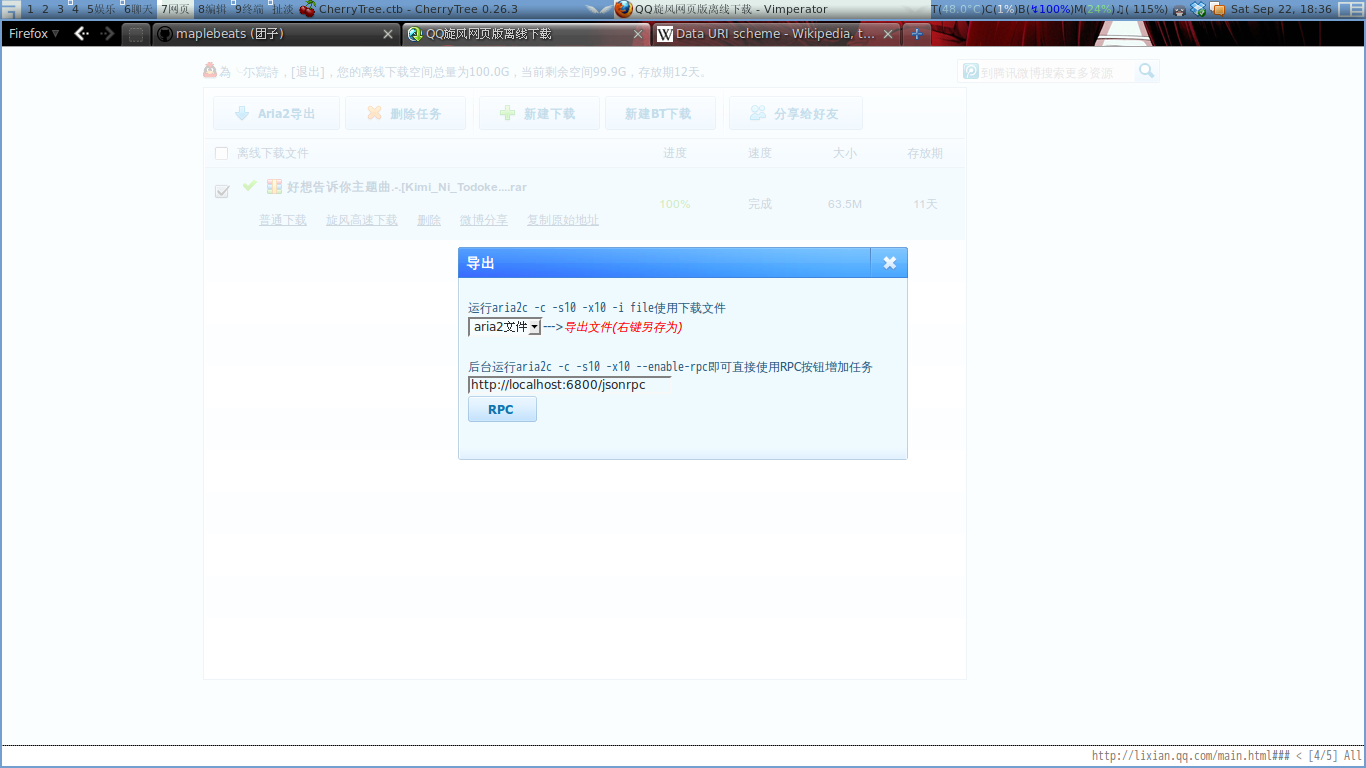Viewport: 1366px width, 768px height.
Task: Click the 微博分享 link
Action: click(x=484, y=220)
